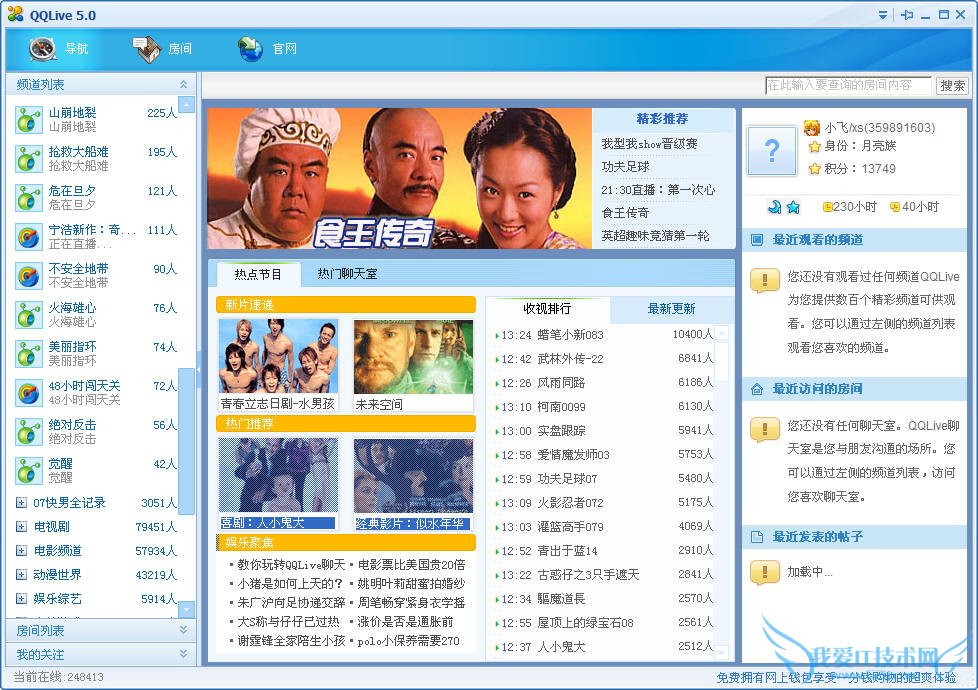This screenshot has height=690, width=978.
Task: Click icon beside 美丽指环 channel
Action: click(29, 354)
